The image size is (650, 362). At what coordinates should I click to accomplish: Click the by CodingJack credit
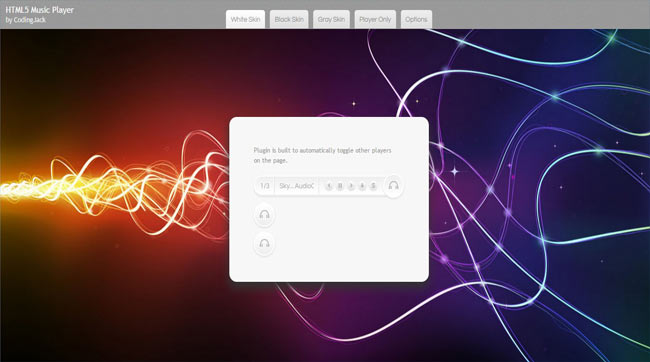coord(25,20)
